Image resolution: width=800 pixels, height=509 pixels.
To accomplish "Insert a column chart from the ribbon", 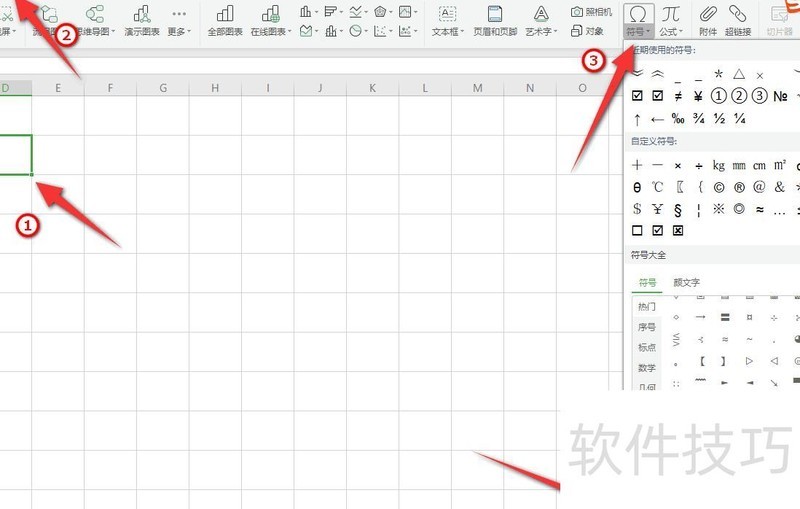I will coord(308,11).
